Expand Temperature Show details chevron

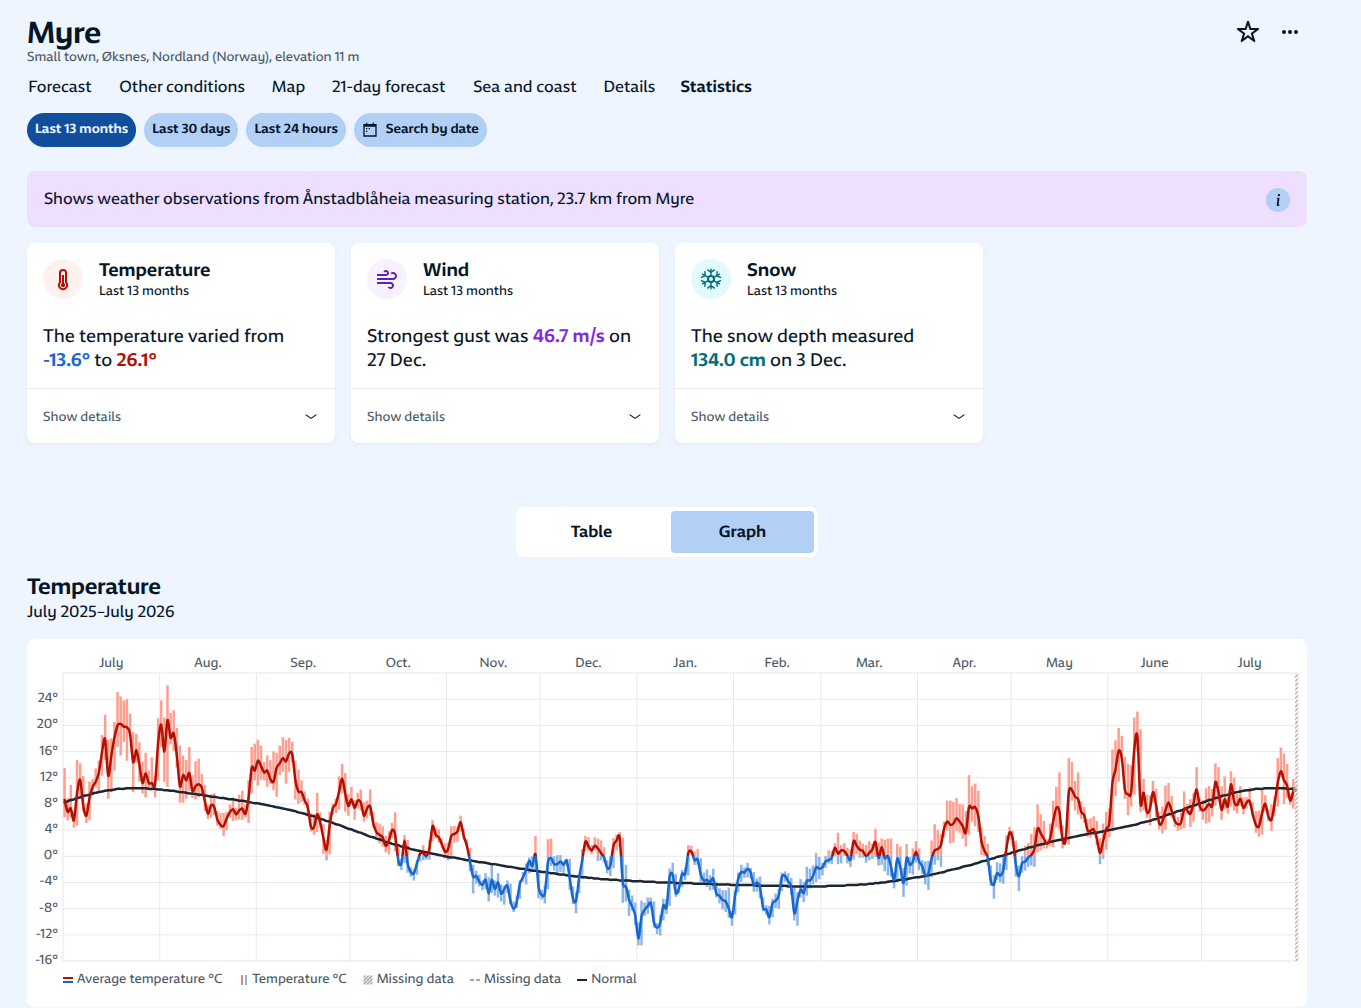tap(311, 417)
